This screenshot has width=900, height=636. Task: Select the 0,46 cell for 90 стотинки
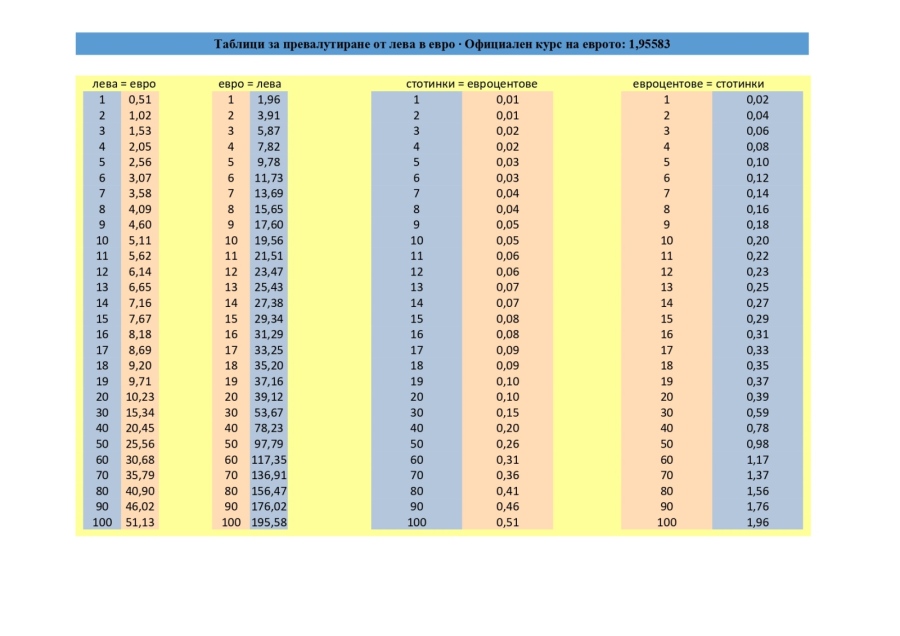pos(508,506)
